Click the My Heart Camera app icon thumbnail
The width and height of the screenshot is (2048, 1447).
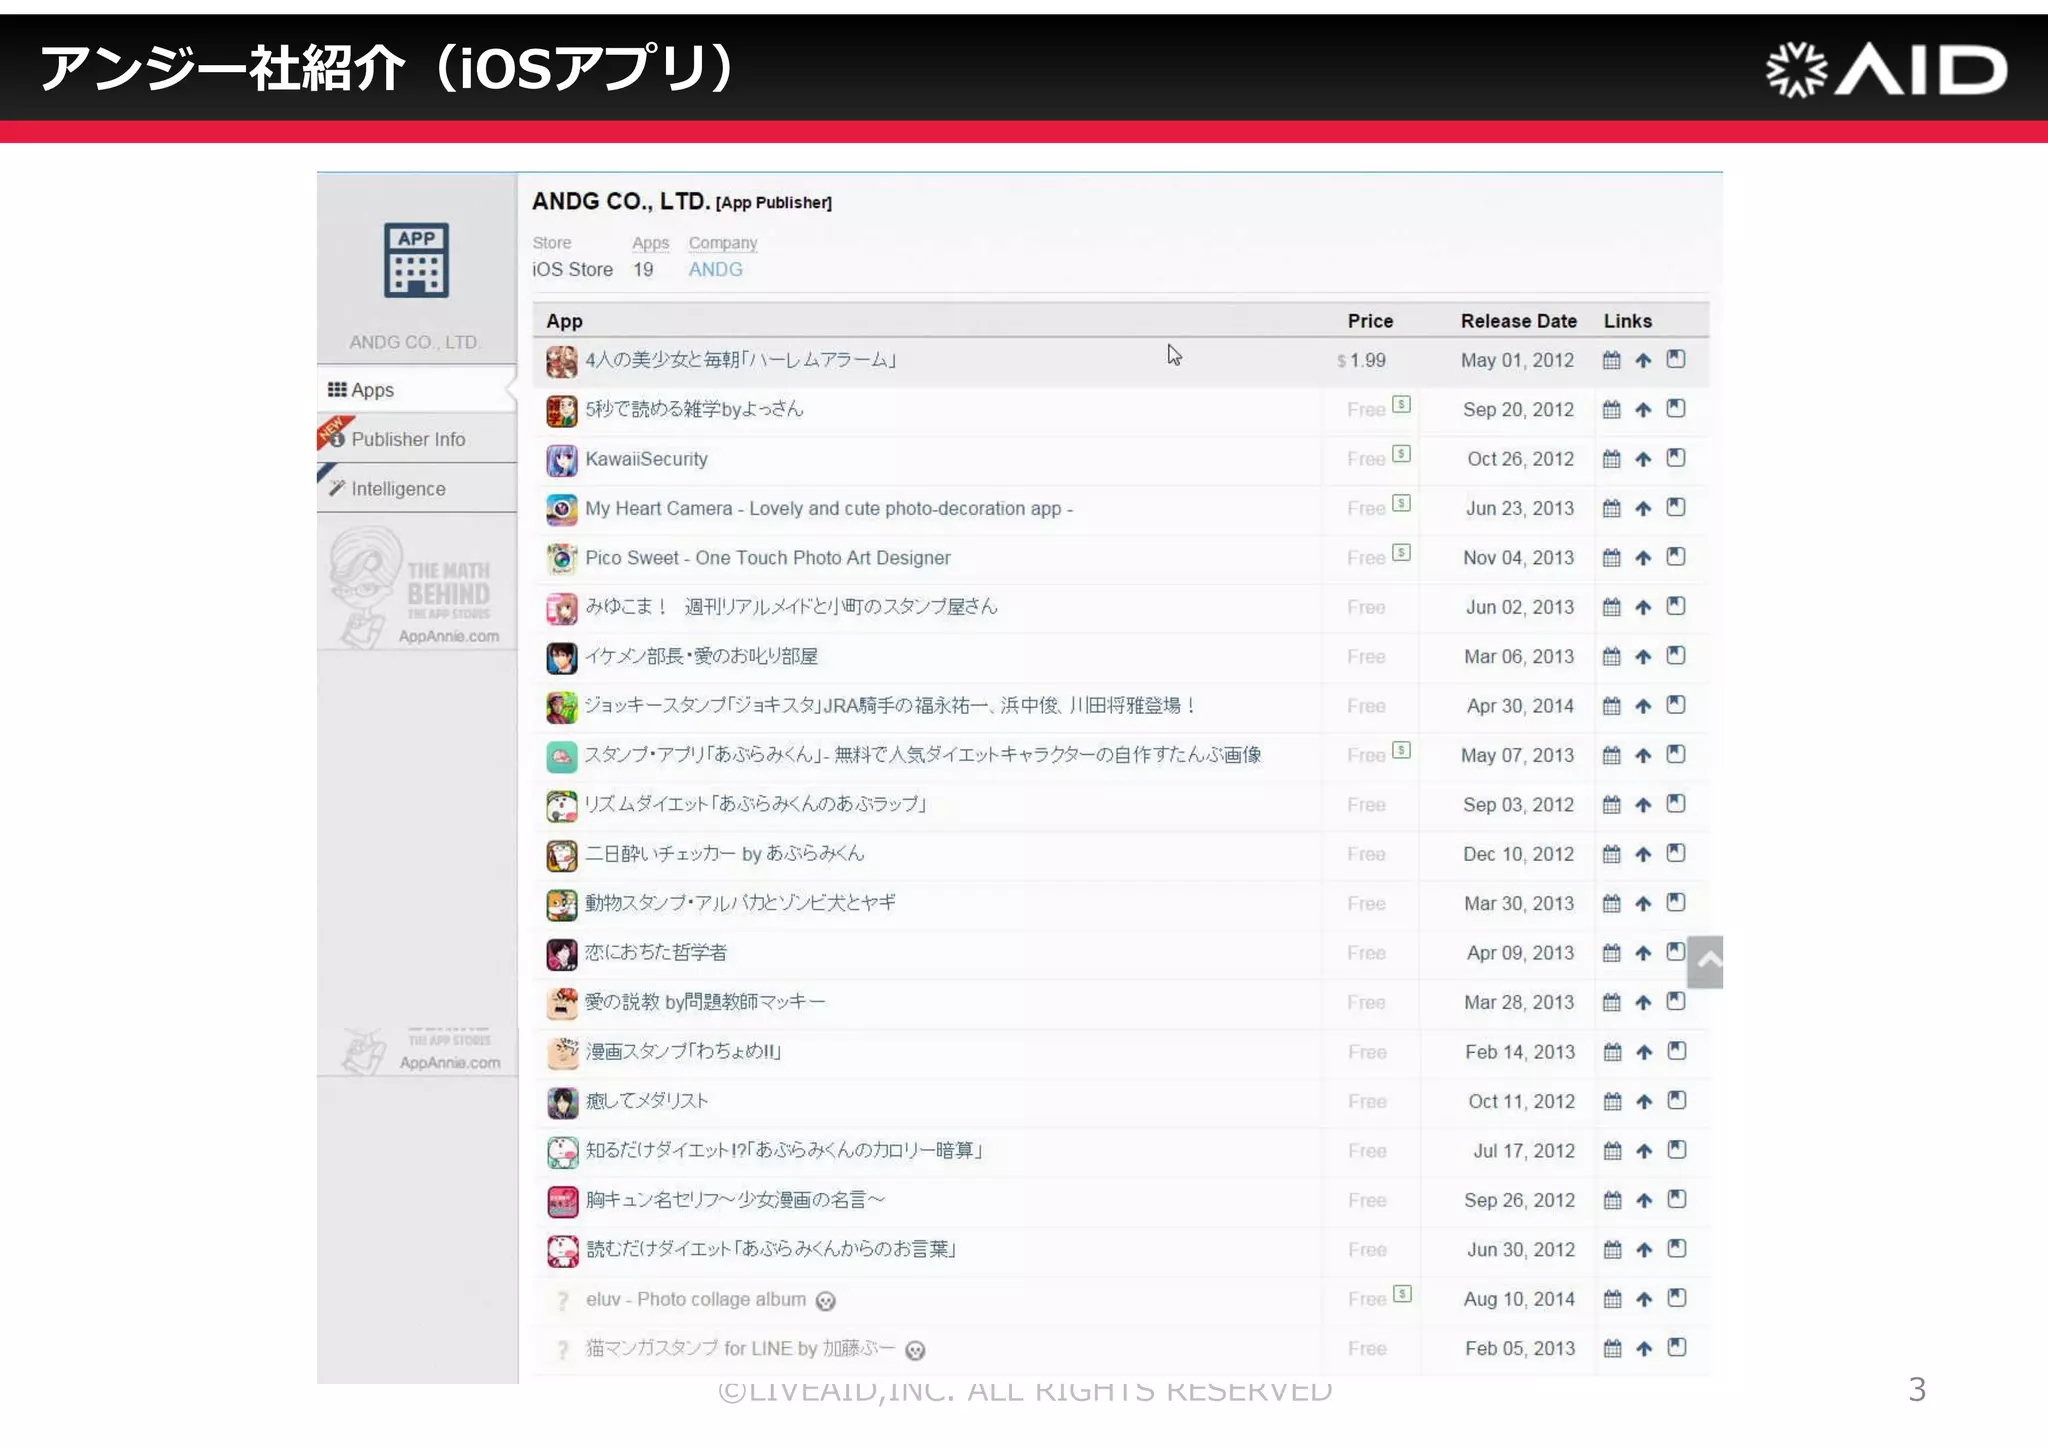pos(562,509)
